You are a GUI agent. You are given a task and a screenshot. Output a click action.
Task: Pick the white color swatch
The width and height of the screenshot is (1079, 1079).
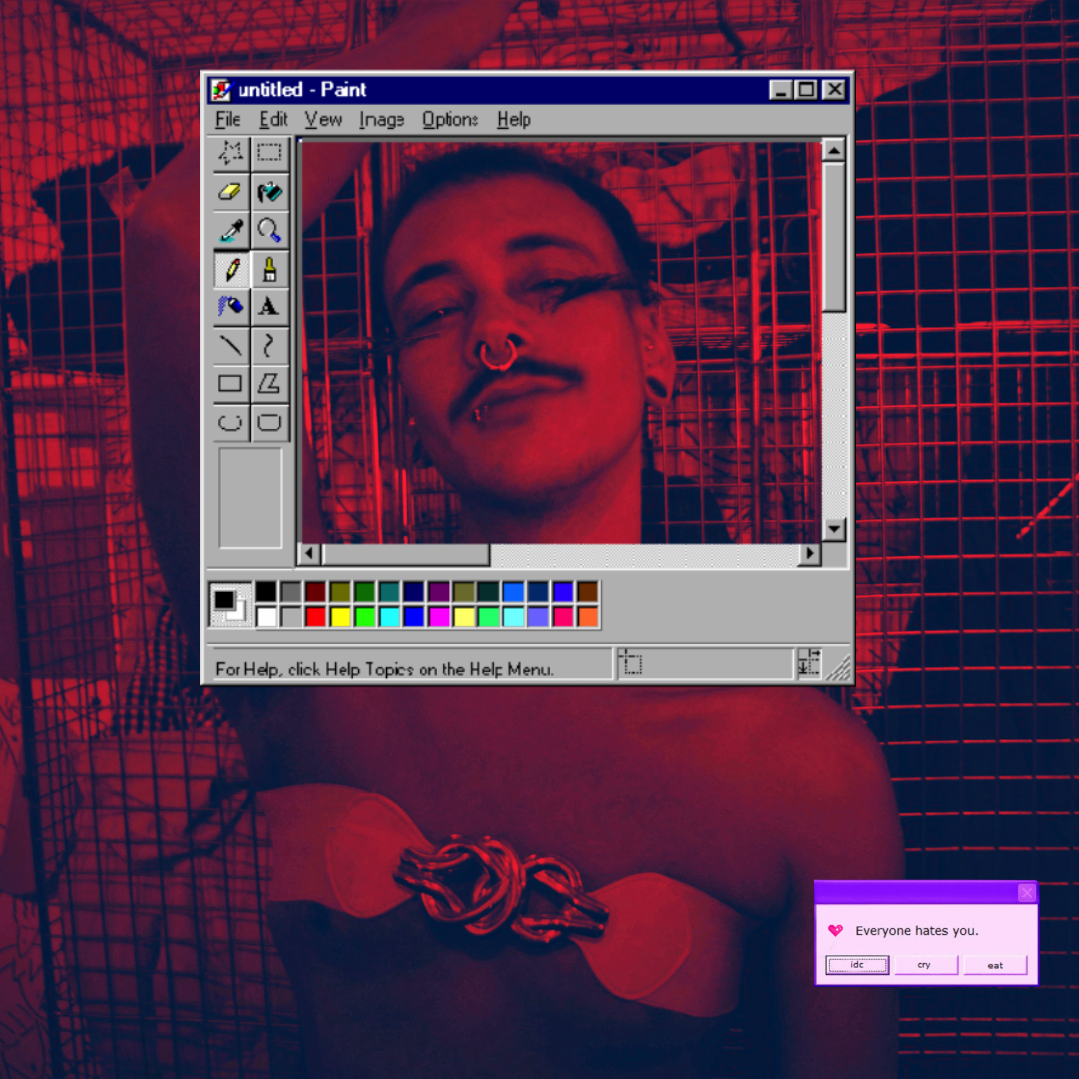point(266,617)
